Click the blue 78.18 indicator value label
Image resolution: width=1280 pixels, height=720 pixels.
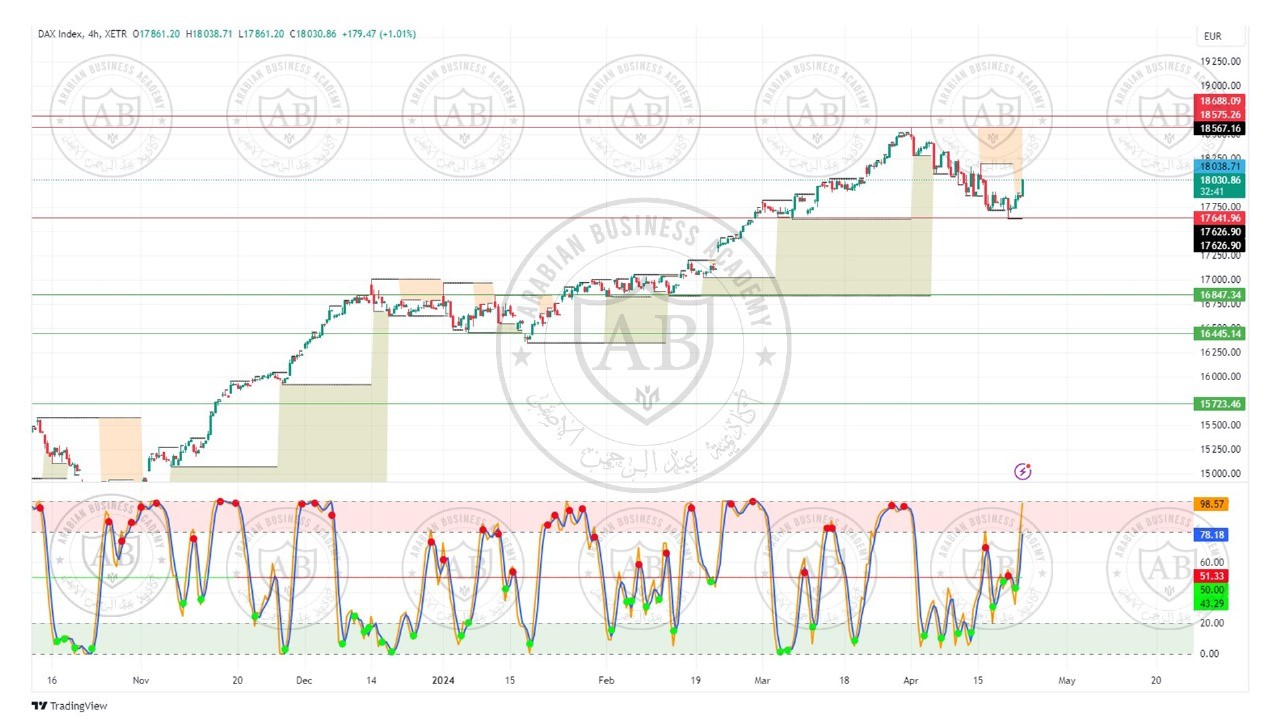click(x=1212, y=535)
